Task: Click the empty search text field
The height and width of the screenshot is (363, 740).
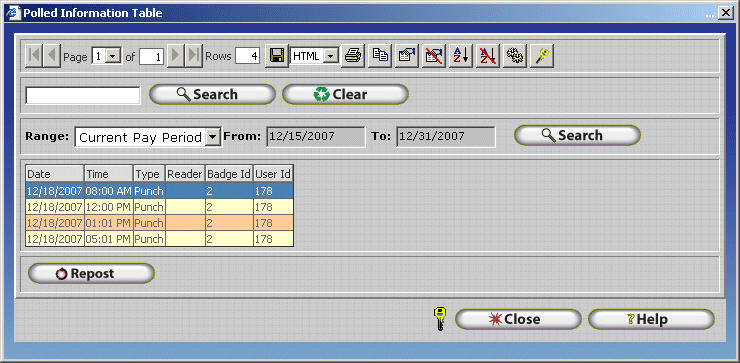Action: 83,95
